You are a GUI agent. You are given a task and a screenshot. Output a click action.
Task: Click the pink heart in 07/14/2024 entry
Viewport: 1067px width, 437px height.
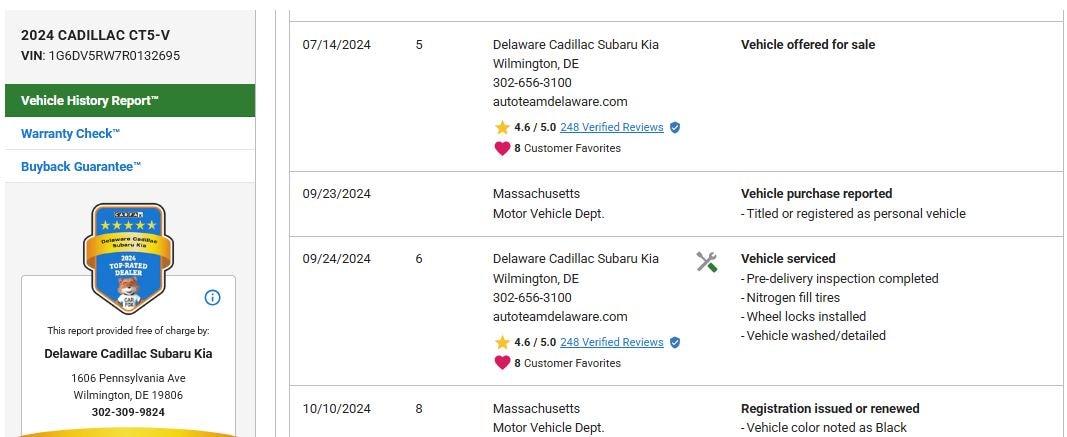[502, 148]
